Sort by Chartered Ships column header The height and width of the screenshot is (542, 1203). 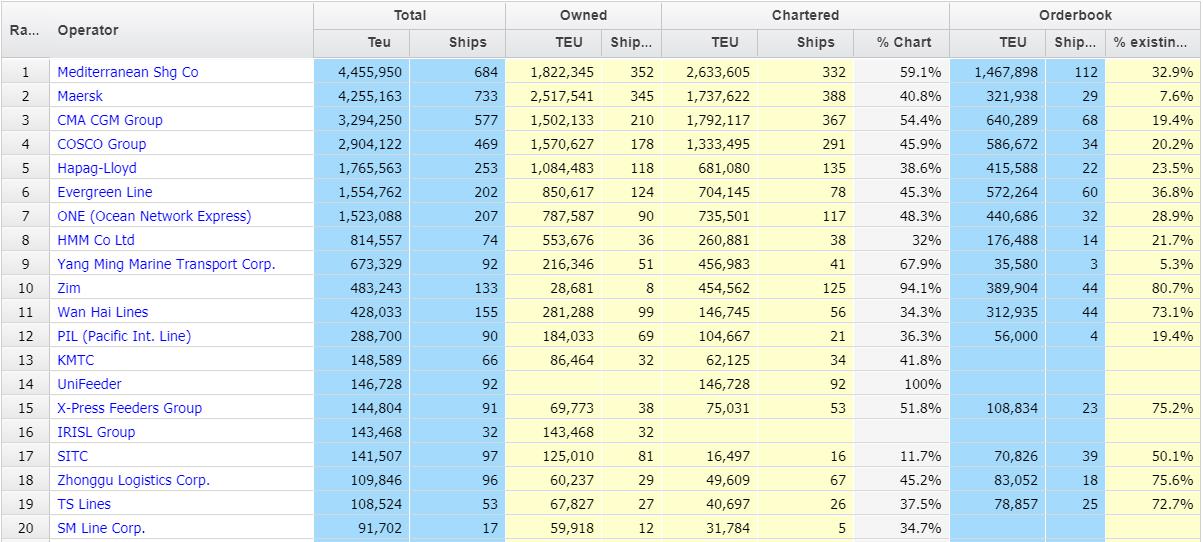tap(815, 42)
